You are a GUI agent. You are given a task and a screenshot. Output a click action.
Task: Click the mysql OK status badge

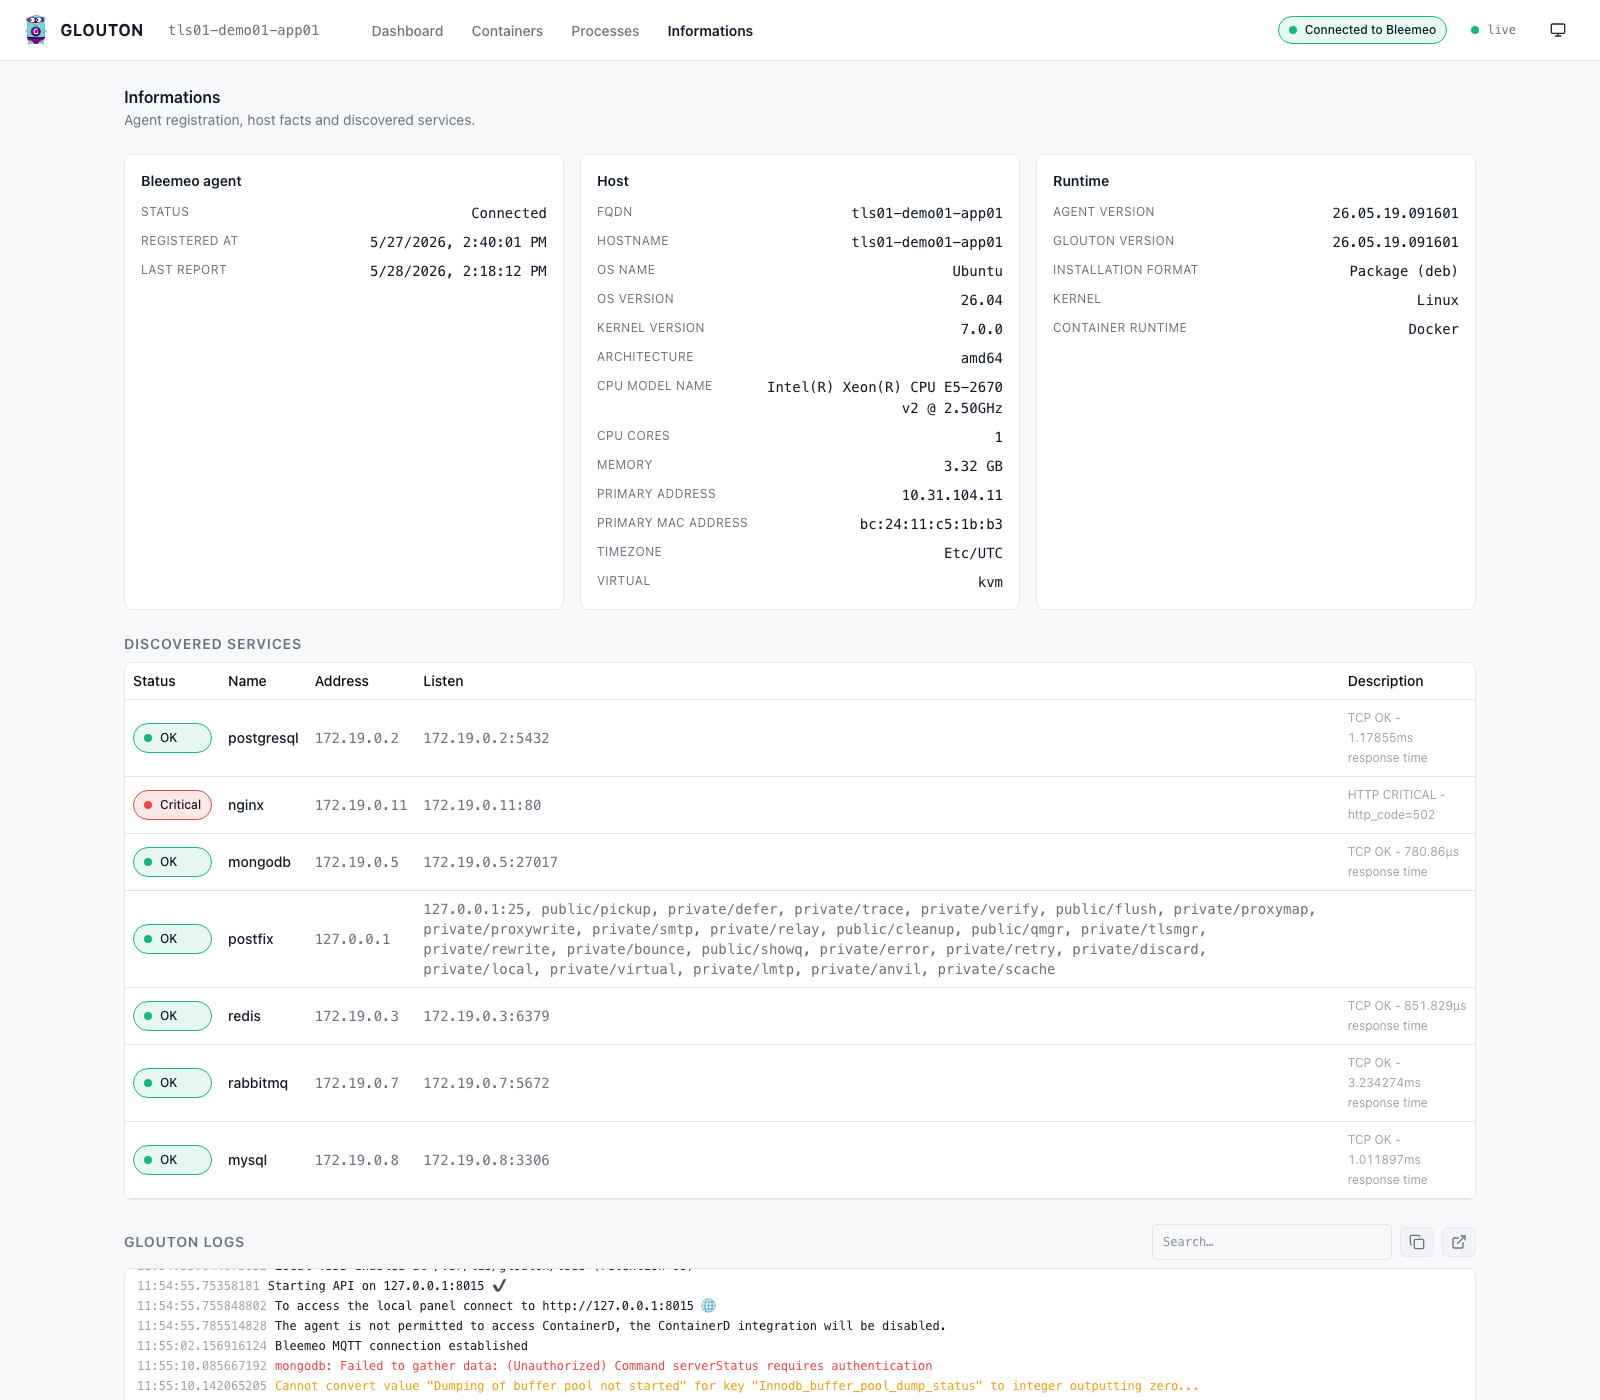(x=172, y=1160)
